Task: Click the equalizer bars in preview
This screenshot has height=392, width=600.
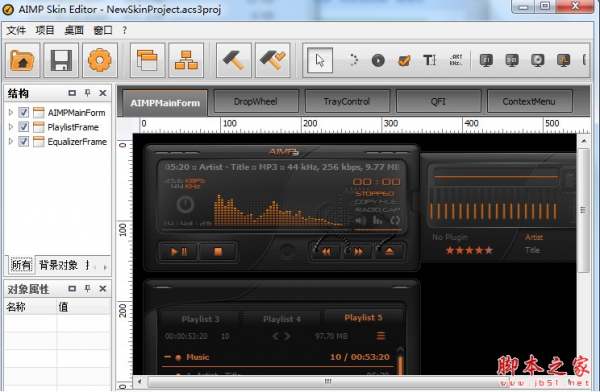Action: click(494, 211)
